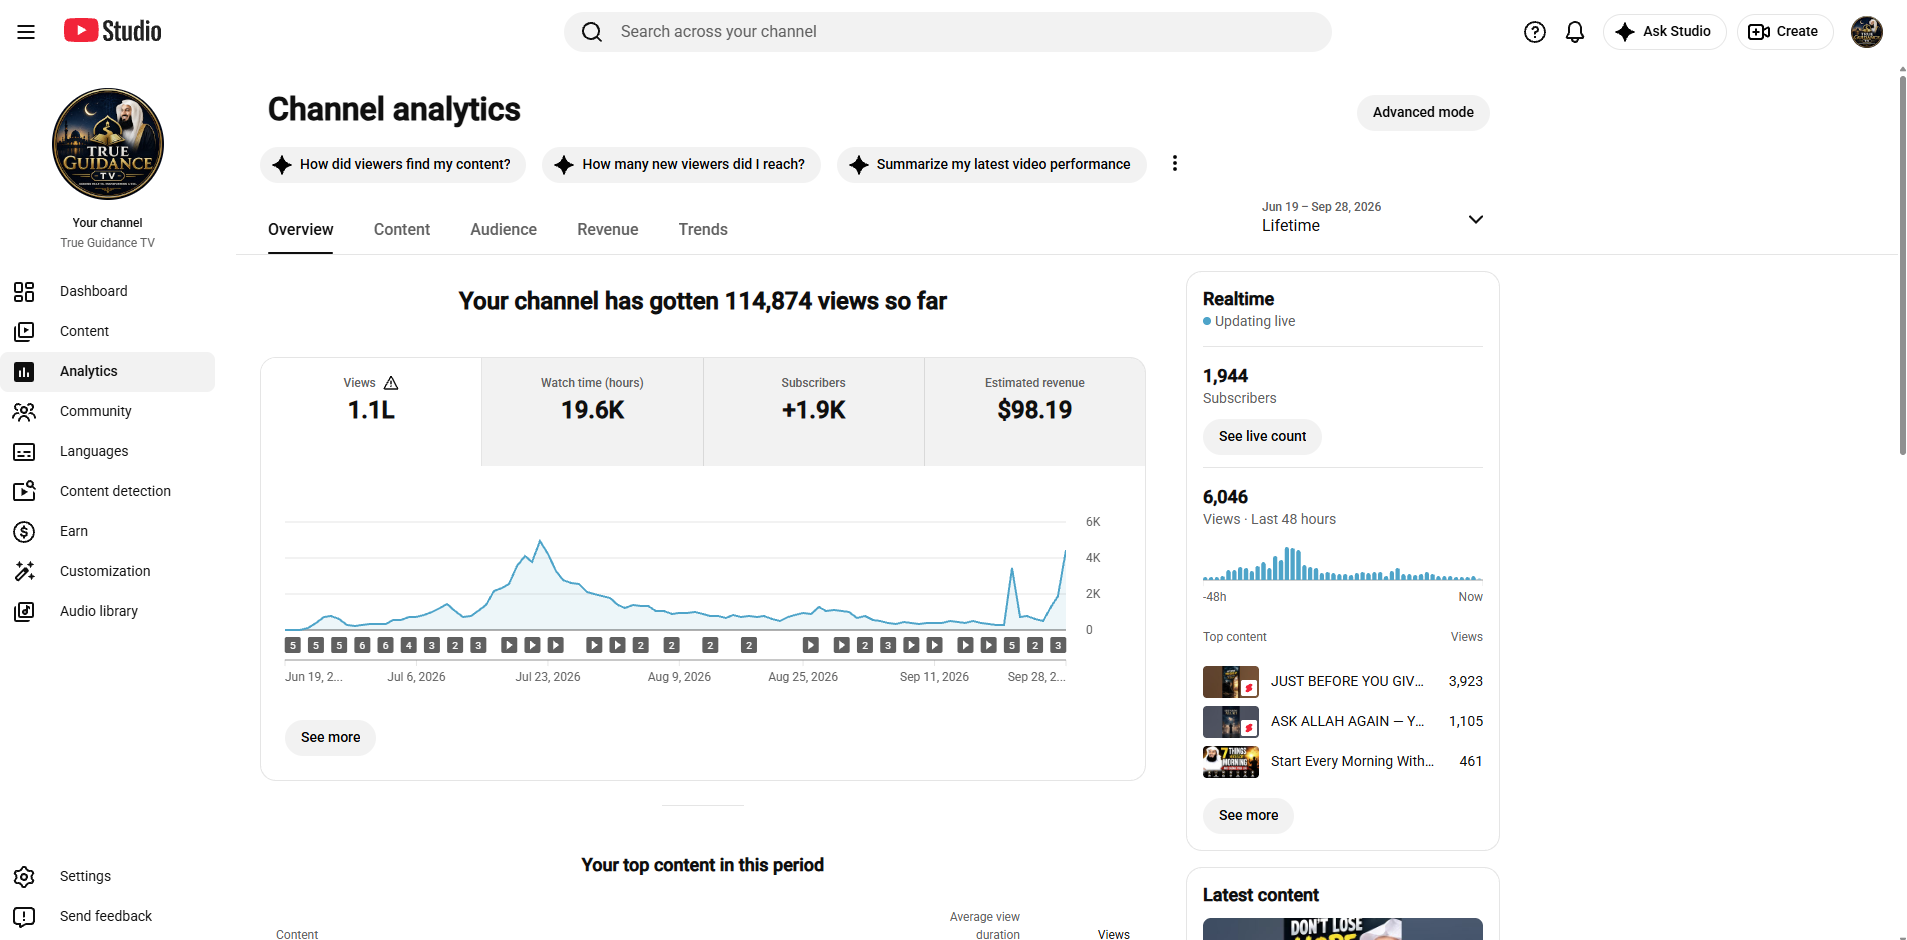Open JUST BEFORE YOU GIV... video thumbnail
1907x940 pixels.
pos(1231,681)
